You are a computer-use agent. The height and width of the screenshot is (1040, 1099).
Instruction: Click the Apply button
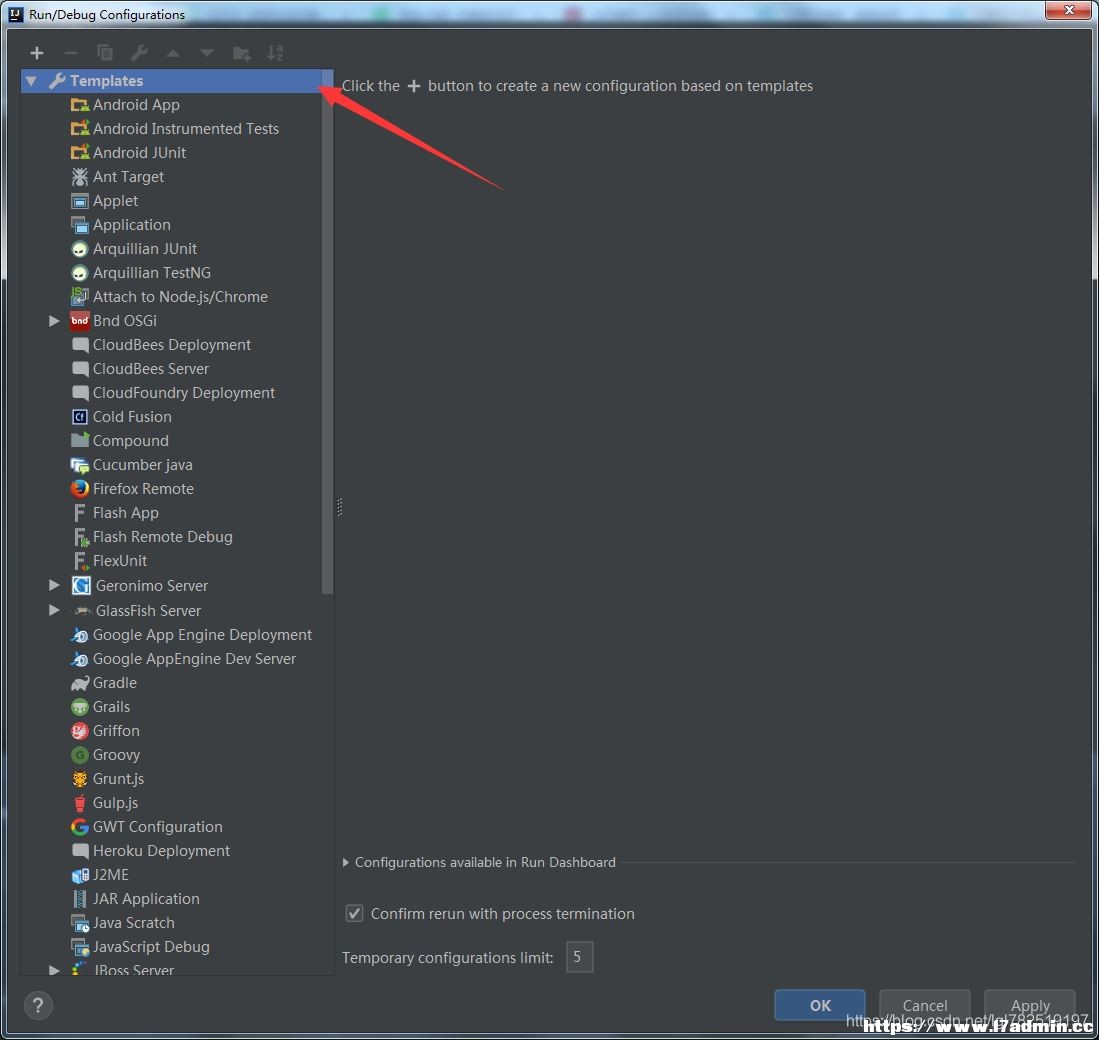click(1030, 1006)
